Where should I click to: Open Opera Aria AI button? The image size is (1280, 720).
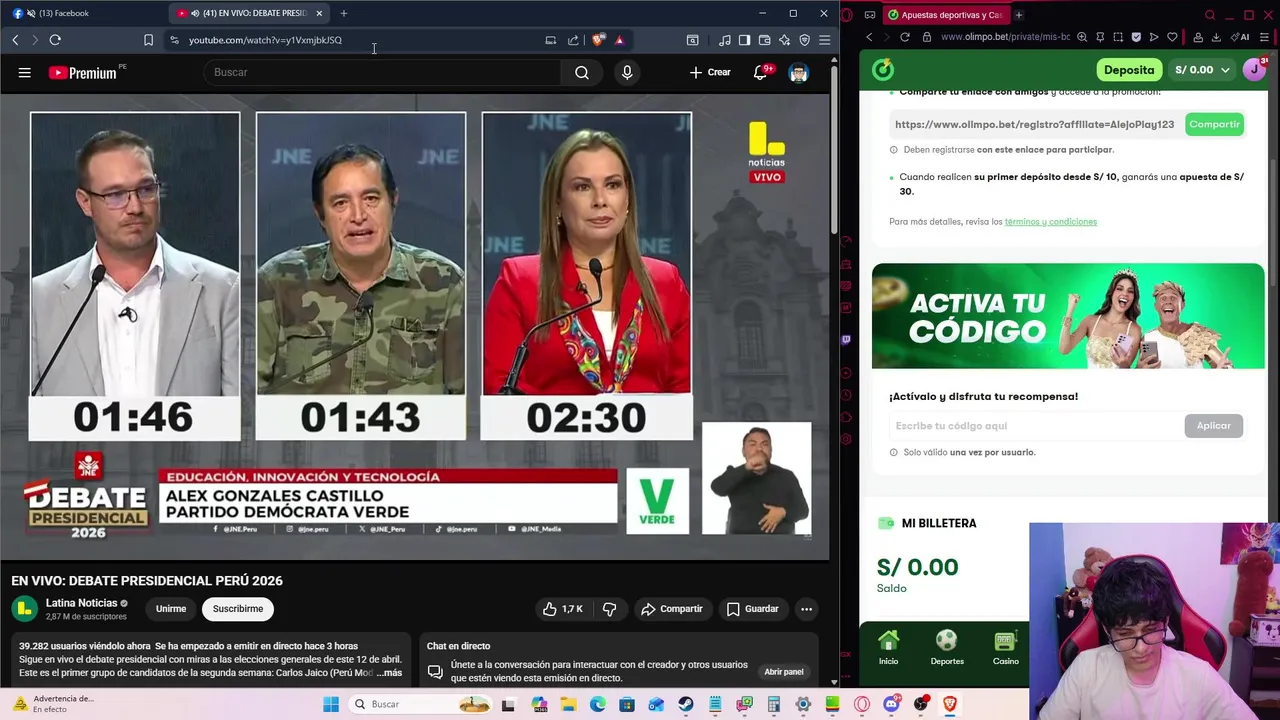pyautogui.click(x=1240, y=37)
